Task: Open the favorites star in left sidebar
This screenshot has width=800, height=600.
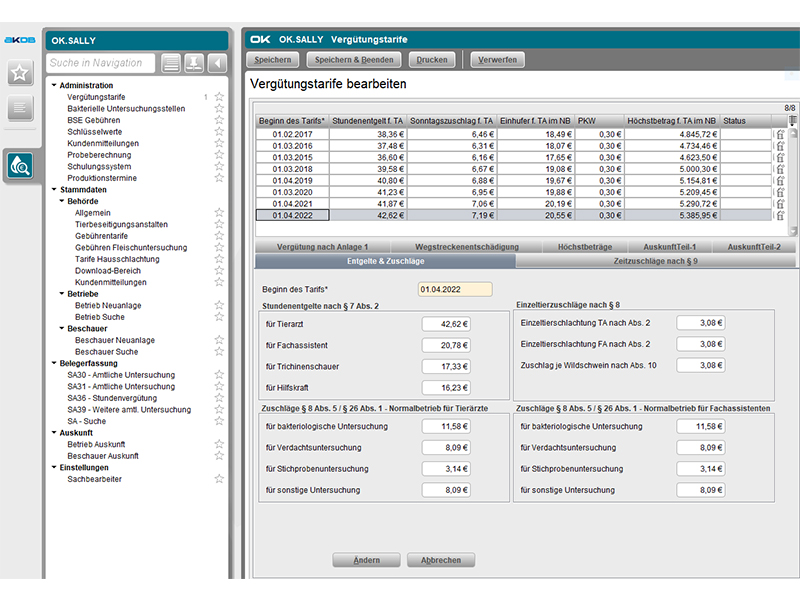Action: pyautogui.click(x=19, y=73)
